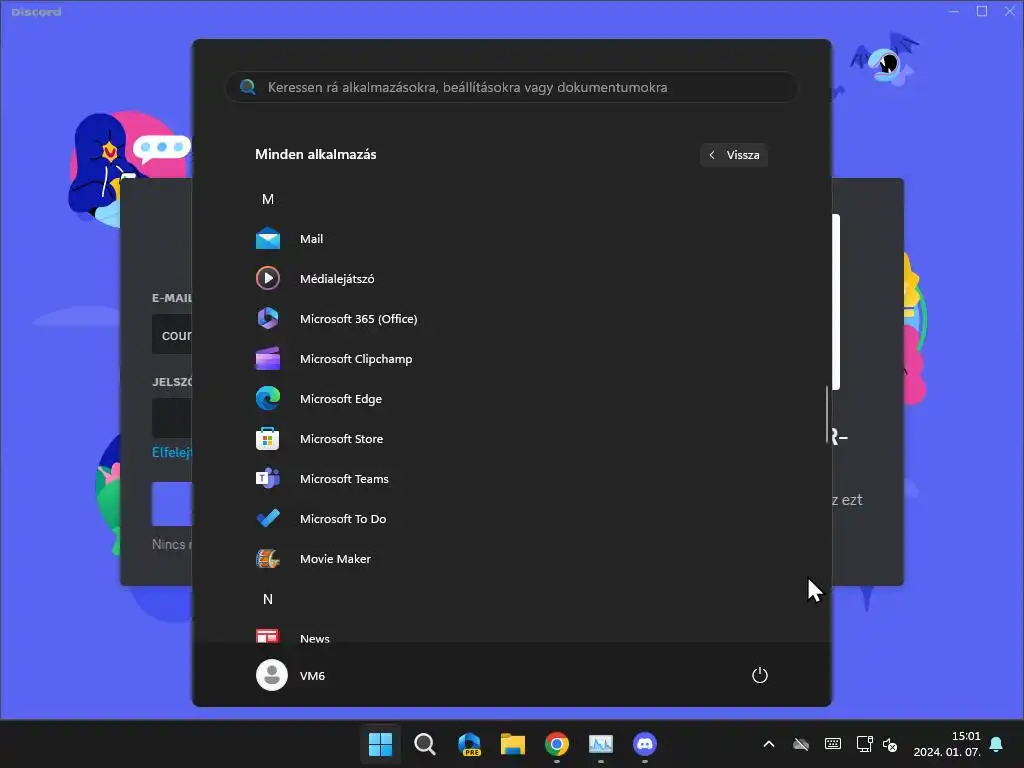Jump to letter N section header
The width and height of the screenshot is (1024, 768).
(x=268, y=599)
